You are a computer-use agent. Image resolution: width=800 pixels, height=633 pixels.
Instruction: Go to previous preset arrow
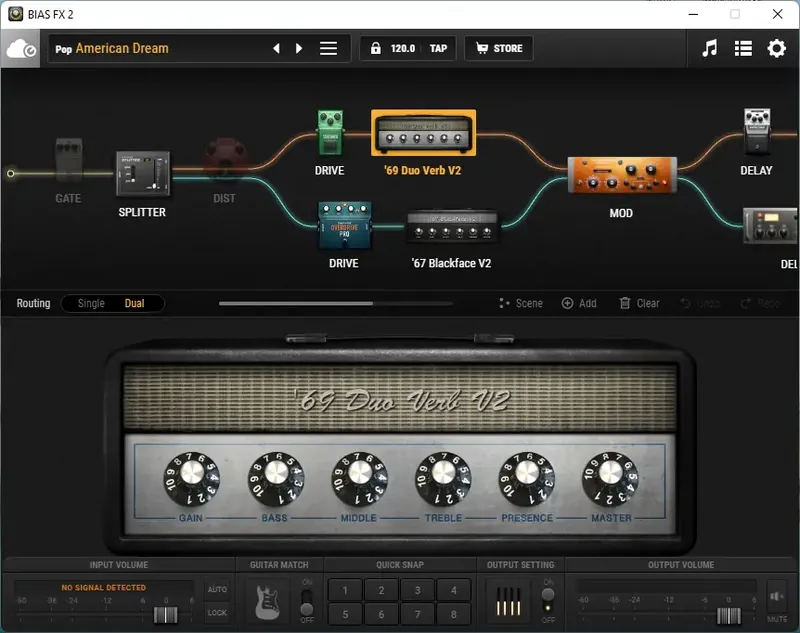point(277,48)
